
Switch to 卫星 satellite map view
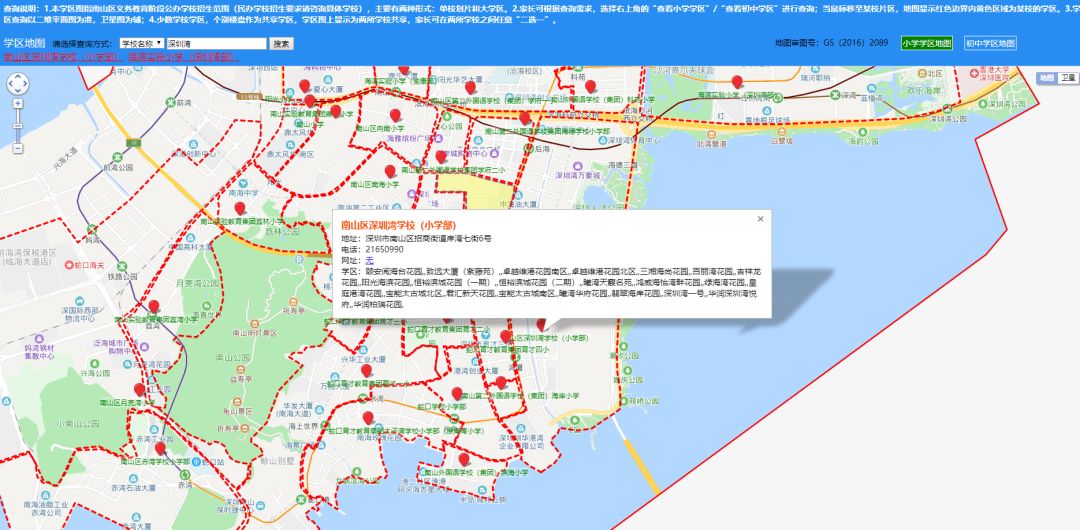tap(1069, 77)
